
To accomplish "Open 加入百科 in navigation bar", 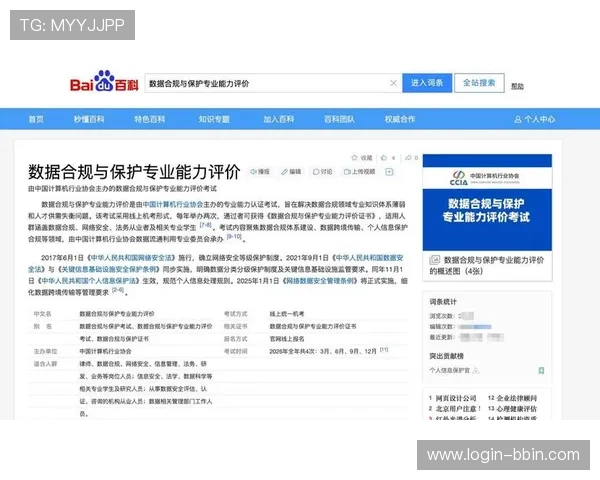I will (279, 119).
